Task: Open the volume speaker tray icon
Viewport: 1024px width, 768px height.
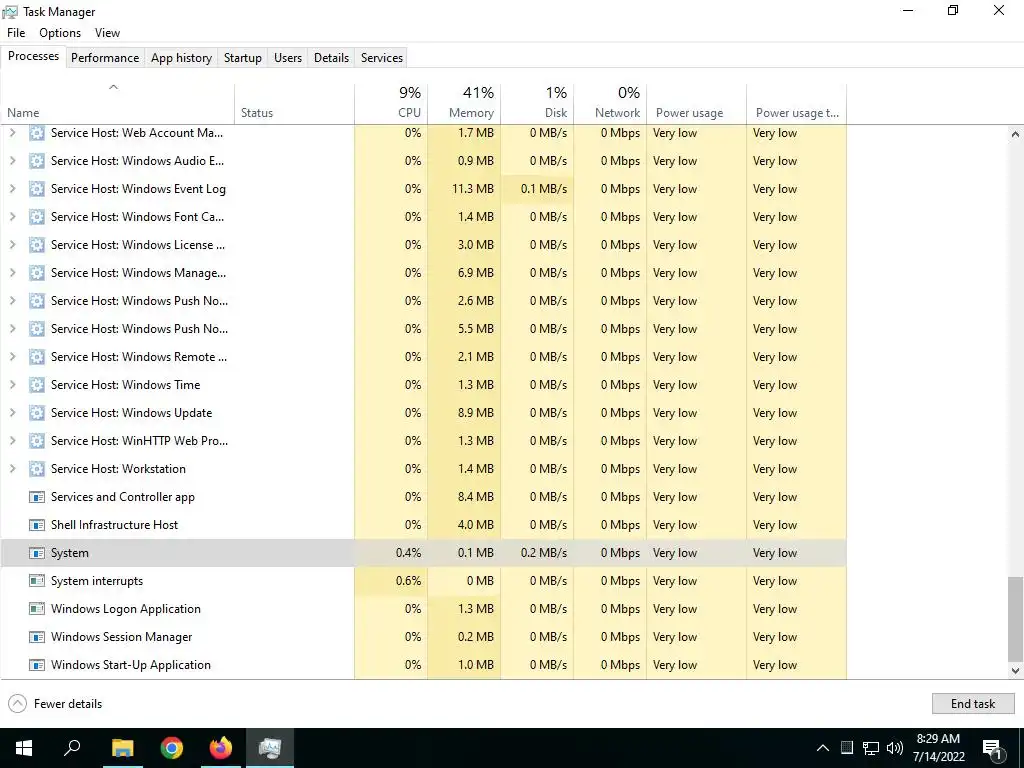Action: [x=895, y=748]
